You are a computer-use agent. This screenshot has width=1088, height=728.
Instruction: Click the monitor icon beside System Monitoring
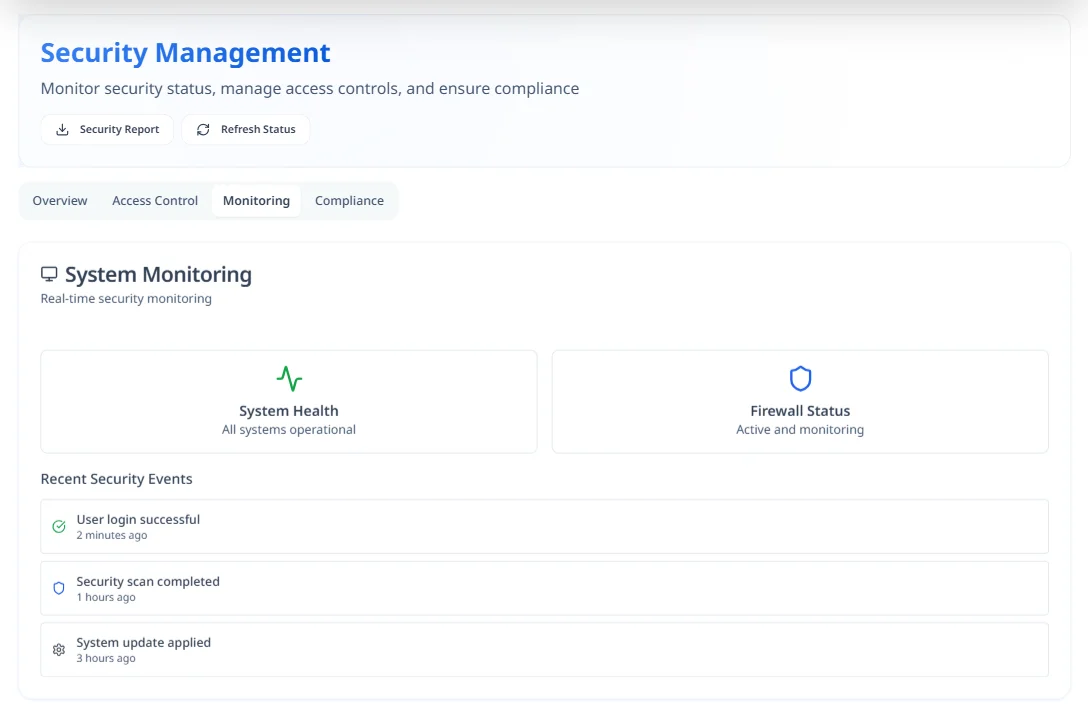point(49,274)
